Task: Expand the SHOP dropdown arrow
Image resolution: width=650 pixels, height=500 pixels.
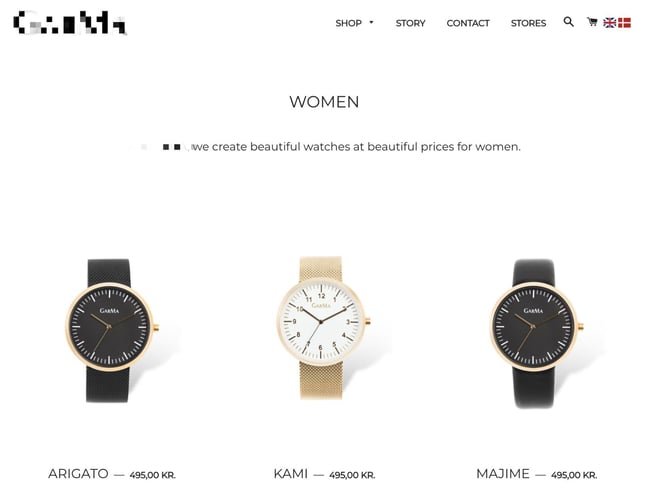Action: [371, 22]
